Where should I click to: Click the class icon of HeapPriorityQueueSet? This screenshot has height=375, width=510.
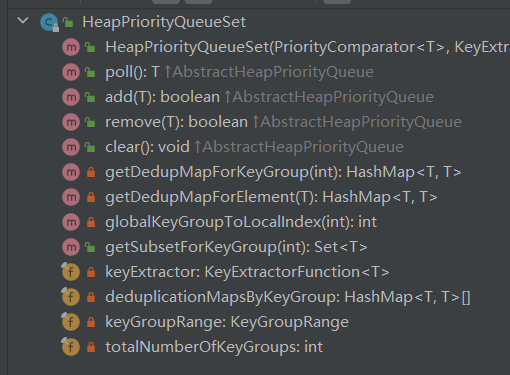coord(49,22)
